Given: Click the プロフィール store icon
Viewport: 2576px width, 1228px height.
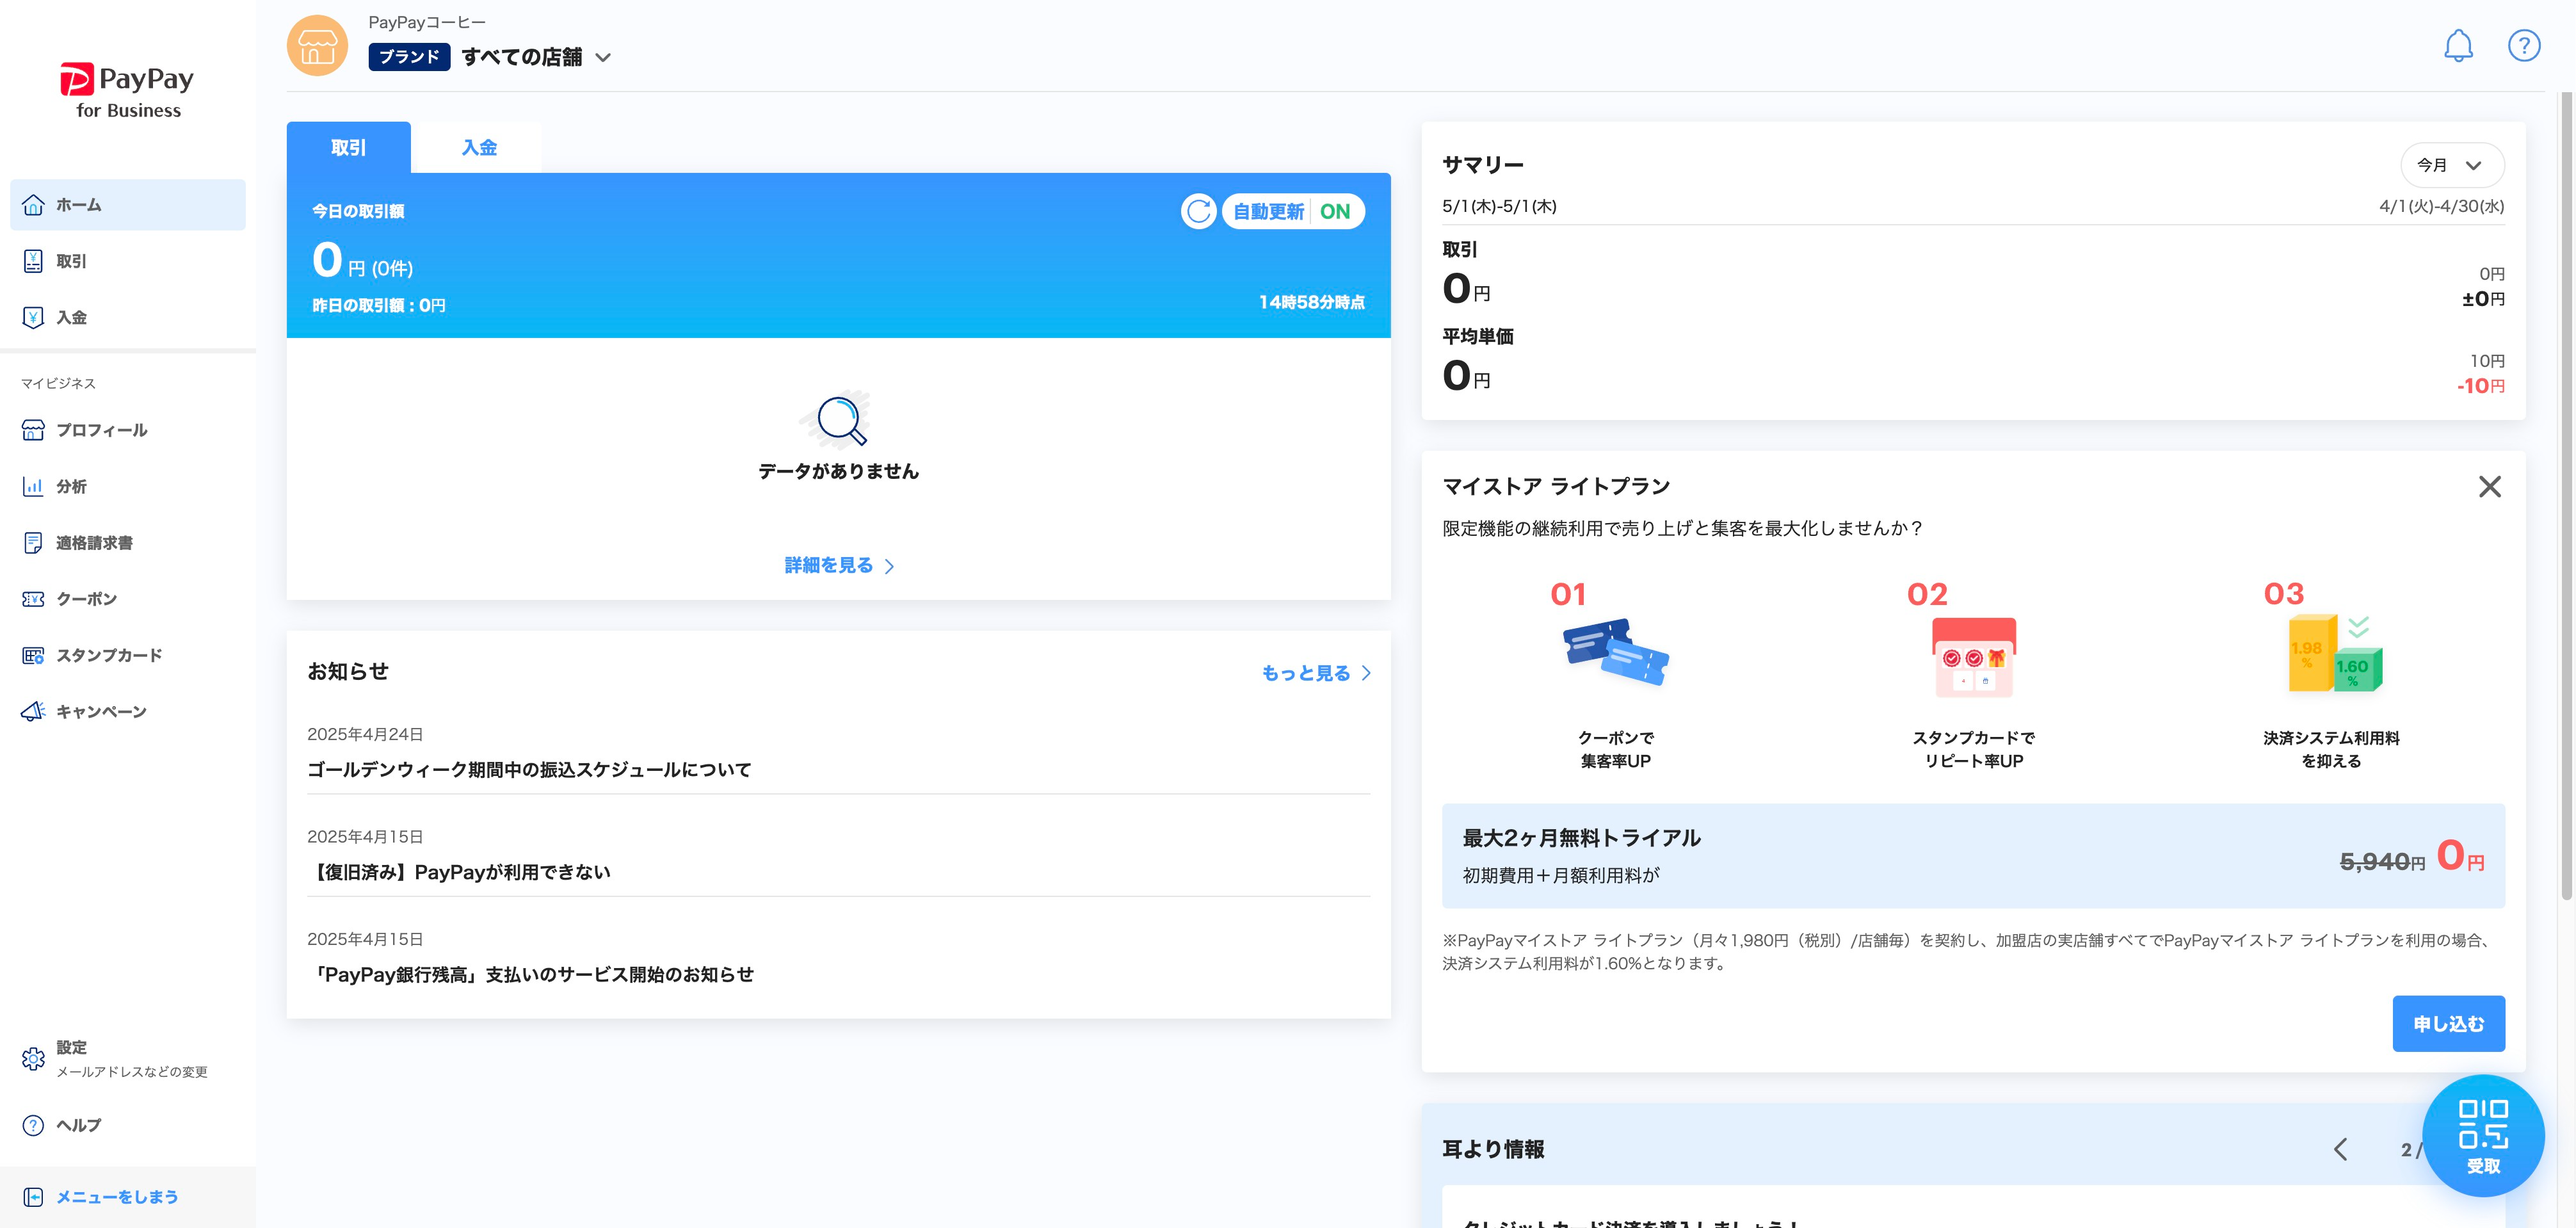Looking at the screenshot, I should click(x=33, y=430).
